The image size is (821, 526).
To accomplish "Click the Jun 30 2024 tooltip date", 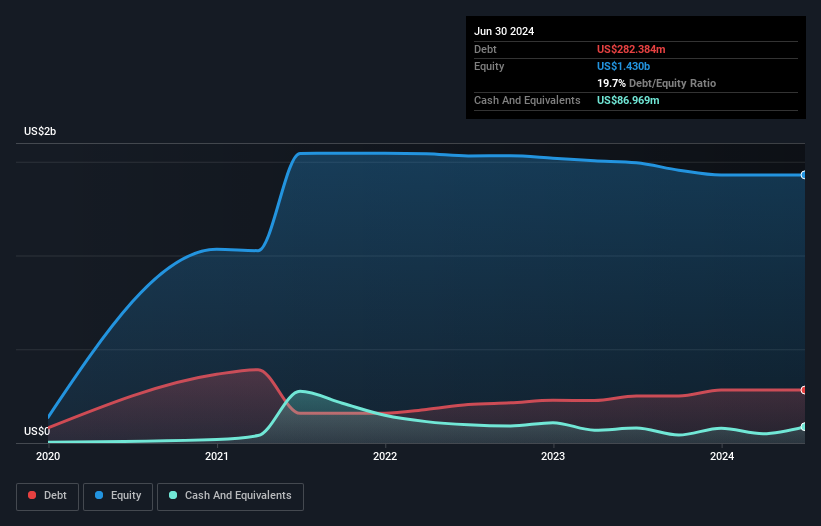I will tap(504, 31).
